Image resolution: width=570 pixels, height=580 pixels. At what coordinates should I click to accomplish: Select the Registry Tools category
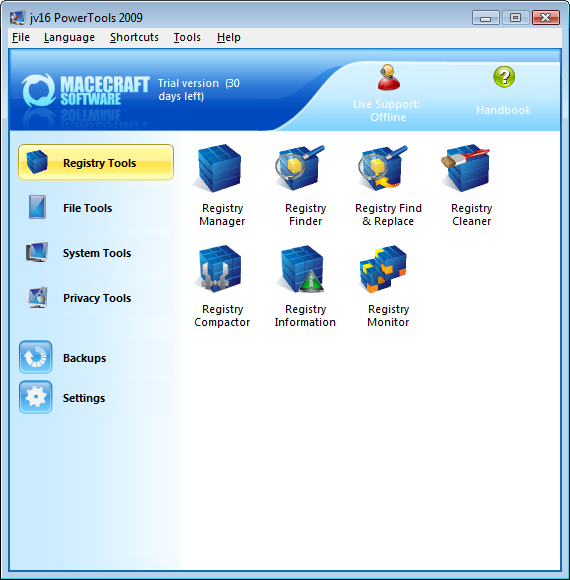tap(96, 162)
